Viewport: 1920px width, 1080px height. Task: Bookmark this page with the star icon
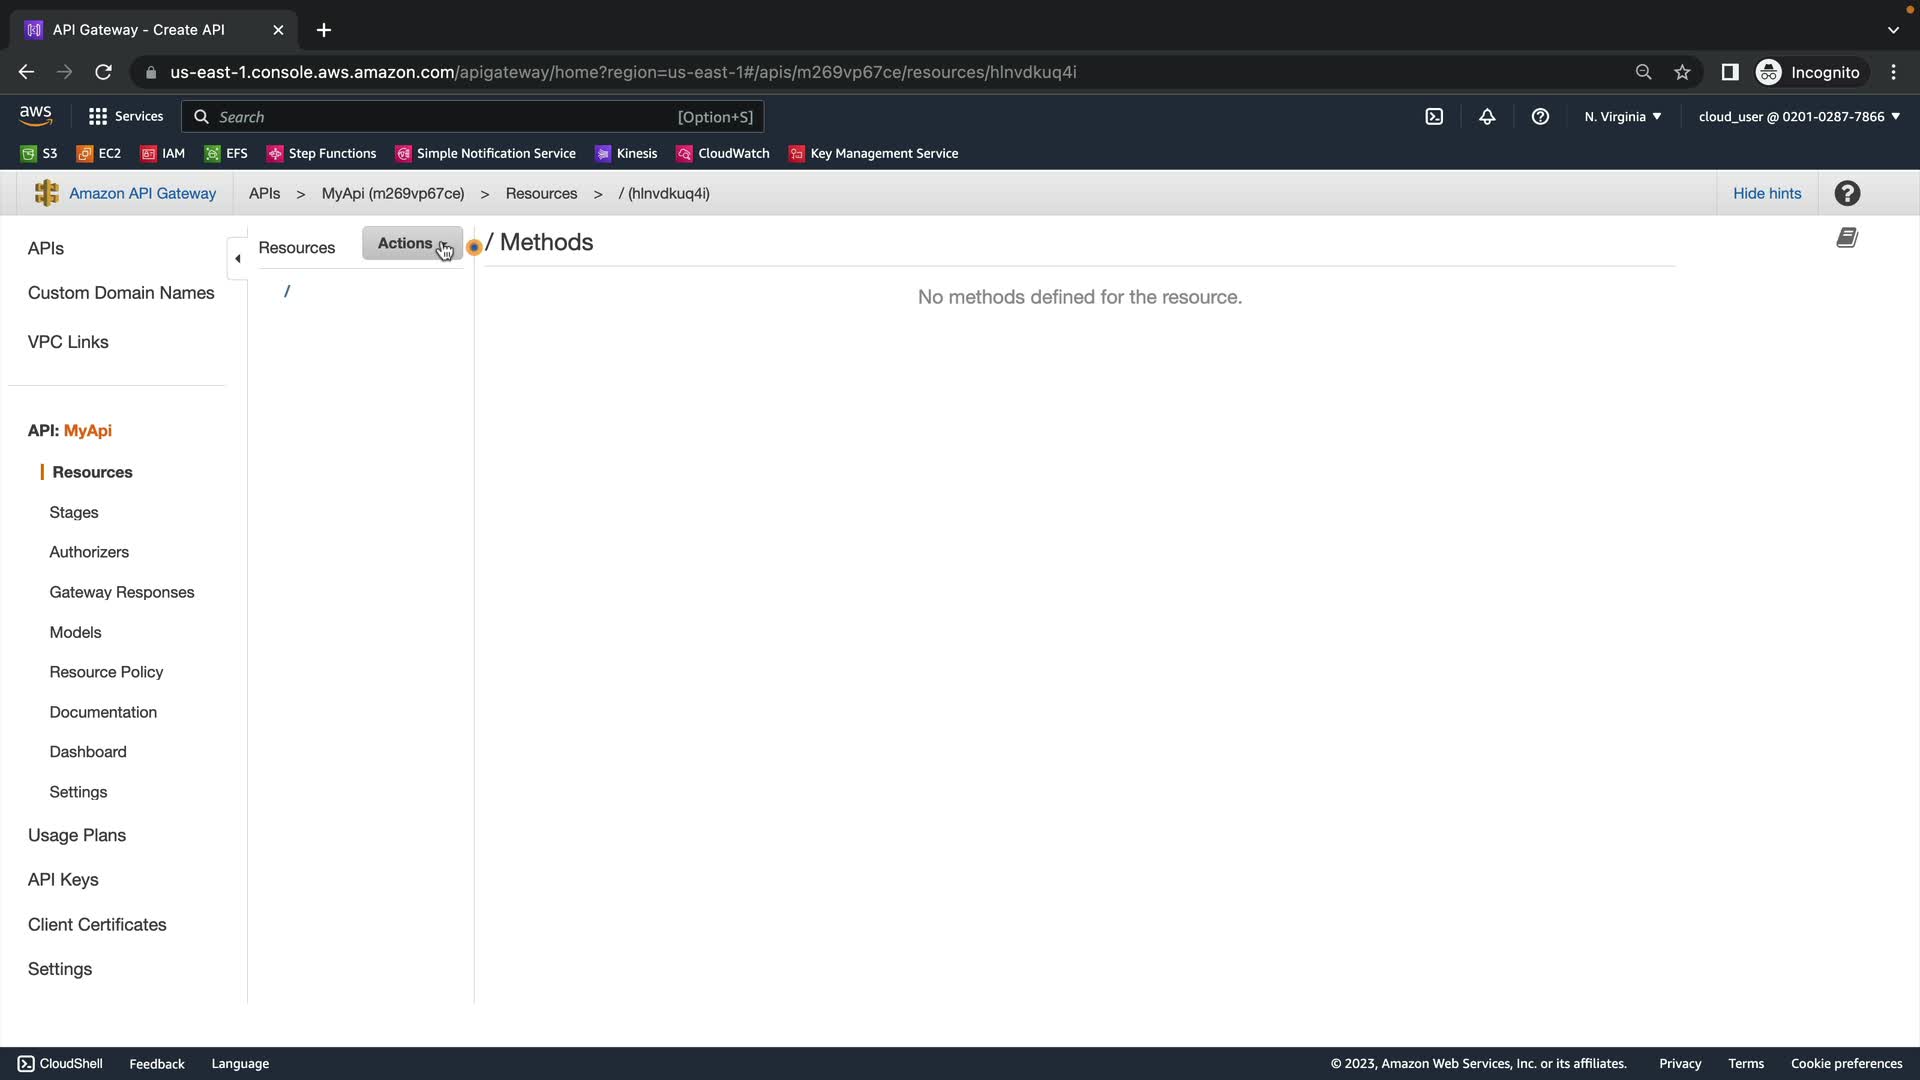click(1682, 72)
